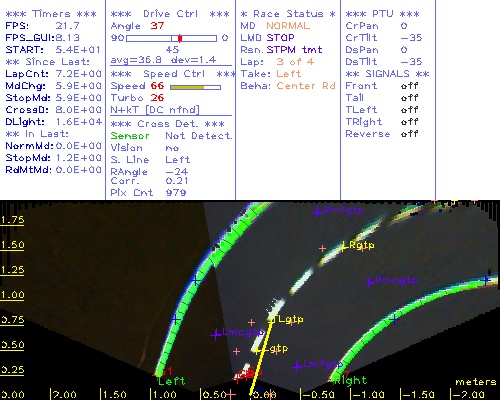The image size is (500, 400).
Task: Select the Race Status panel header
Action: [x=288, y=14]
